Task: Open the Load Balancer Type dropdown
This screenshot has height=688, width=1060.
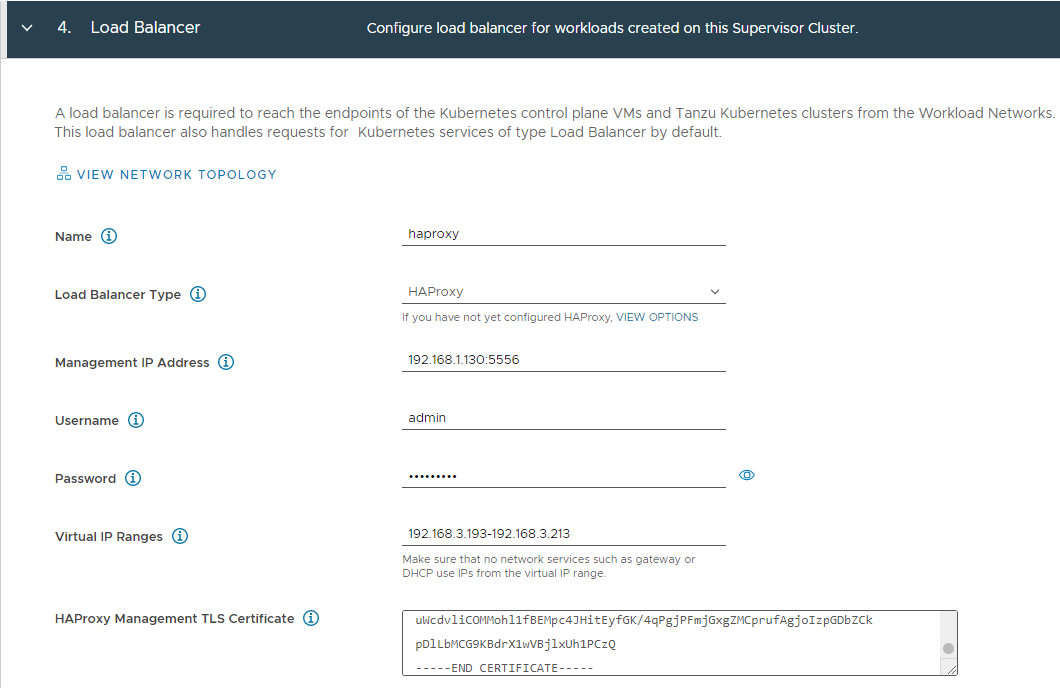Action: [715, 291]
